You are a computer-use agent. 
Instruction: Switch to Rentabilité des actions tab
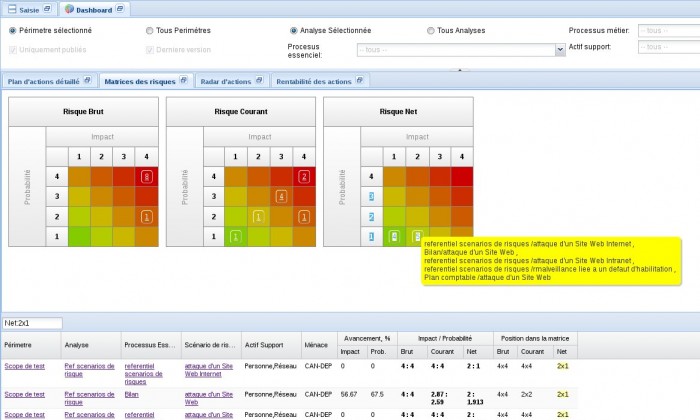pos(313,82)
